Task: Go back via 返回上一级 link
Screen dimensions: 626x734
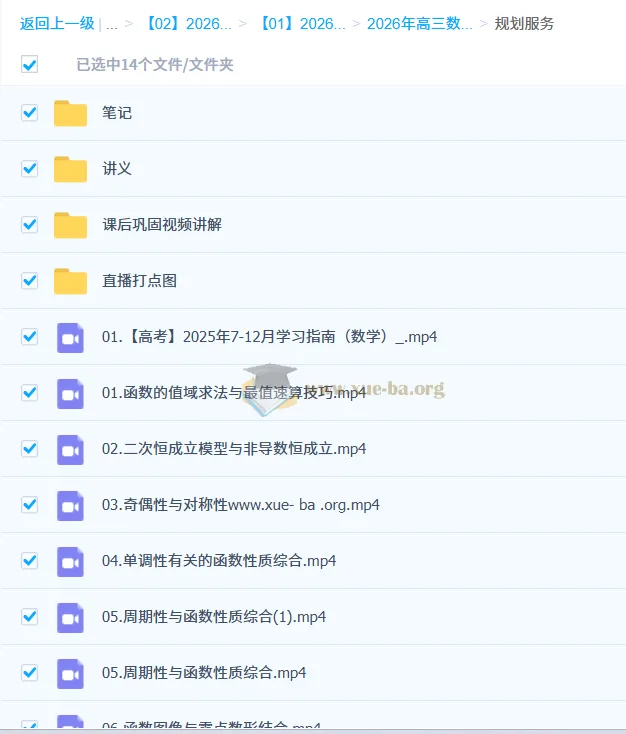Action: tap(57, 23)
